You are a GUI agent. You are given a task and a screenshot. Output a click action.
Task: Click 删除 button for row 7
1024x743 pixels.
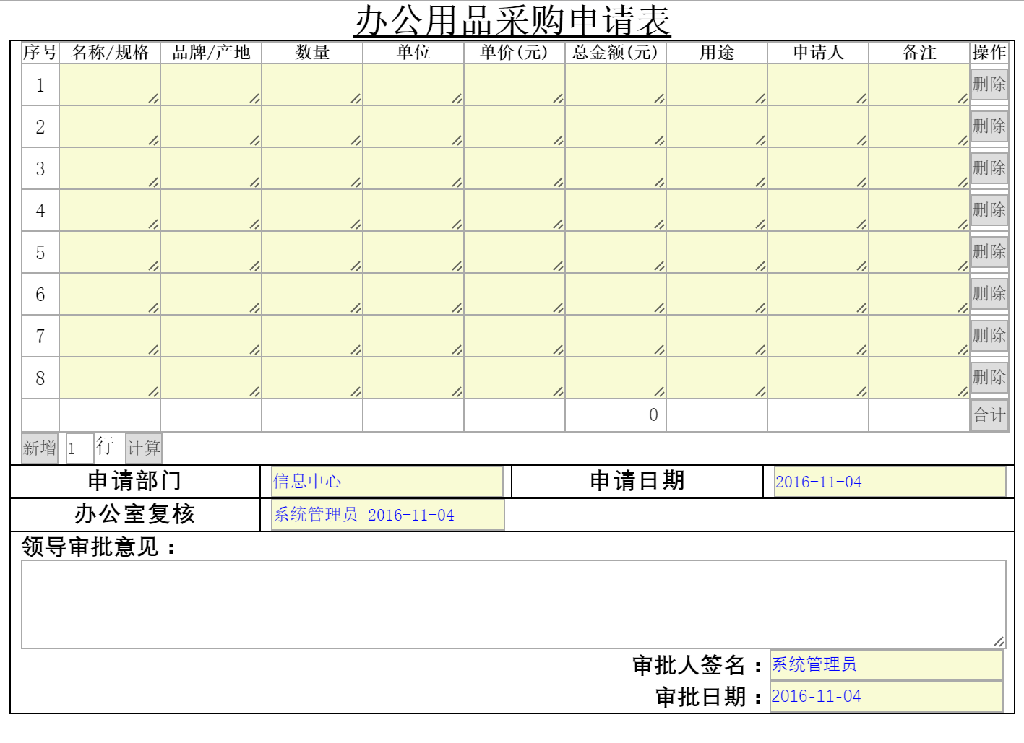pyautogui.click(x=989, y=335)
